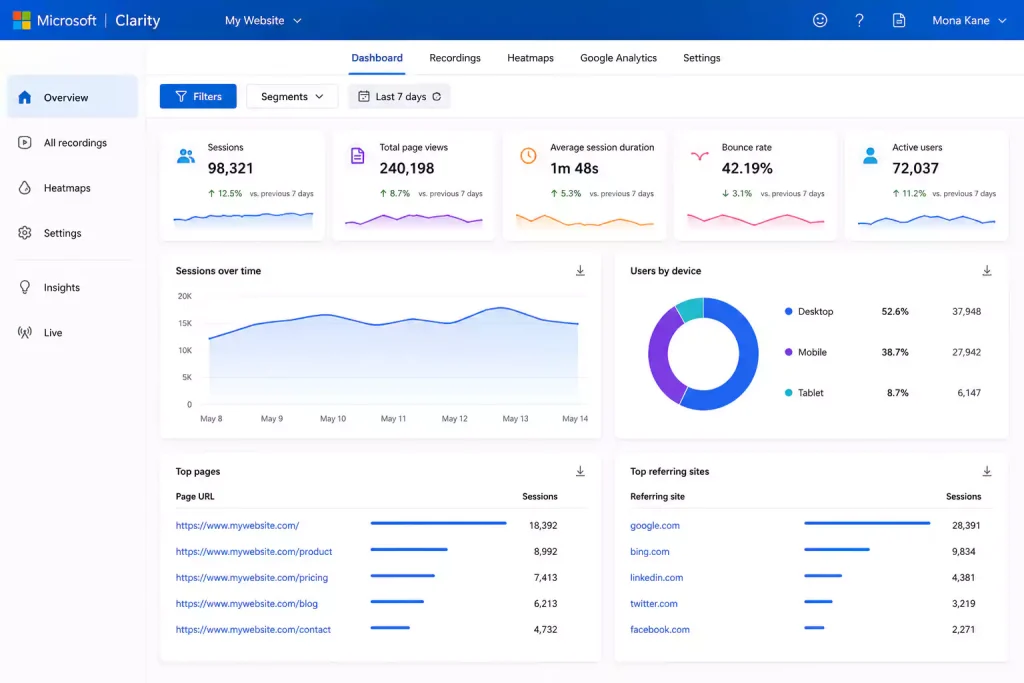Viewport: 1024px width, 683px height.
Task: Click the Live broadcast icon
Action: pos(25,332)
